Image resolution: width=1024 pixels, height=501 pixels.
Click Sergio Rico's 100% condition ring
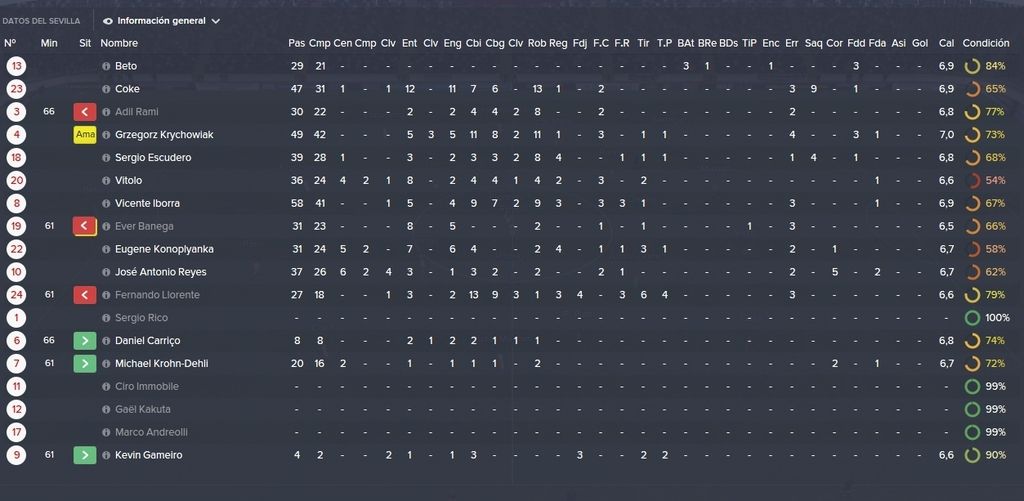coord(972,318)
